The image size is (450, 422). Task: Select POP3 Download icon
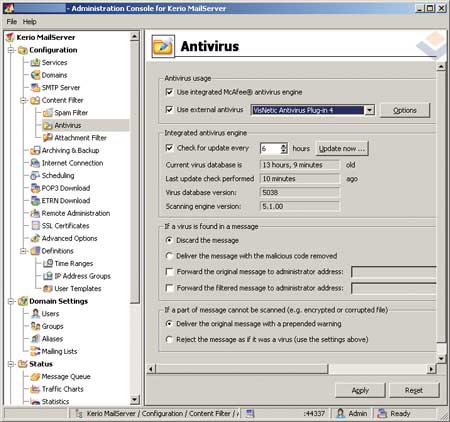click(x=35, y=188)
